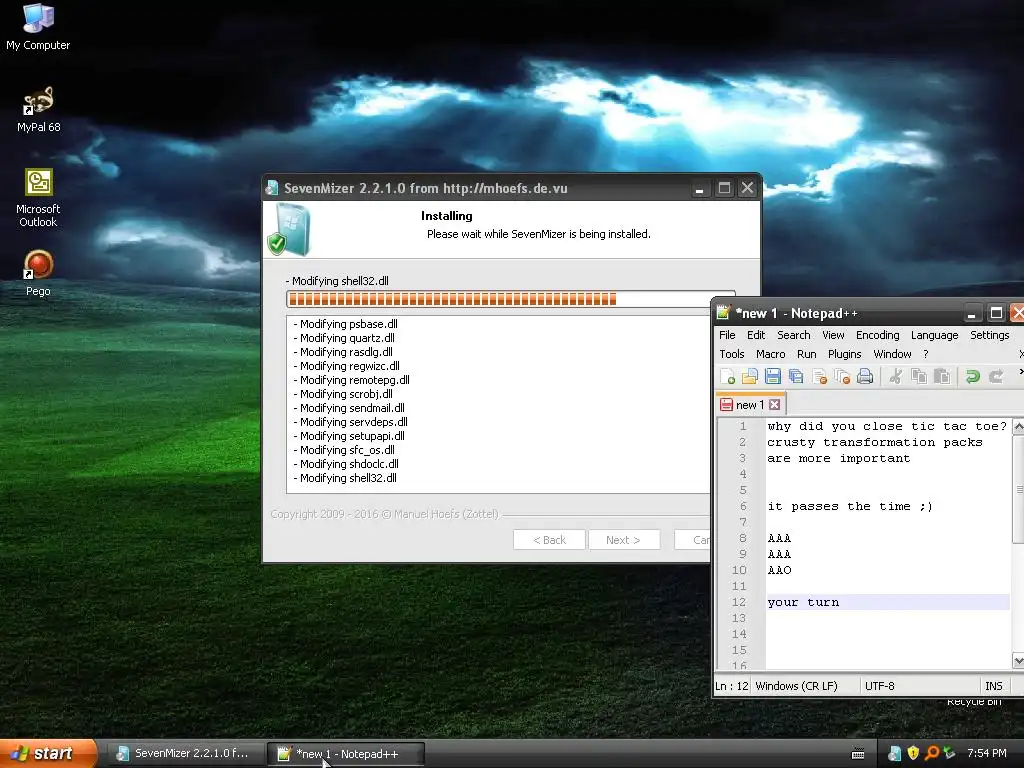Open the ? help menu in Notepad++
Viewport: 1024px width, 768px height.
coord(925,354)
